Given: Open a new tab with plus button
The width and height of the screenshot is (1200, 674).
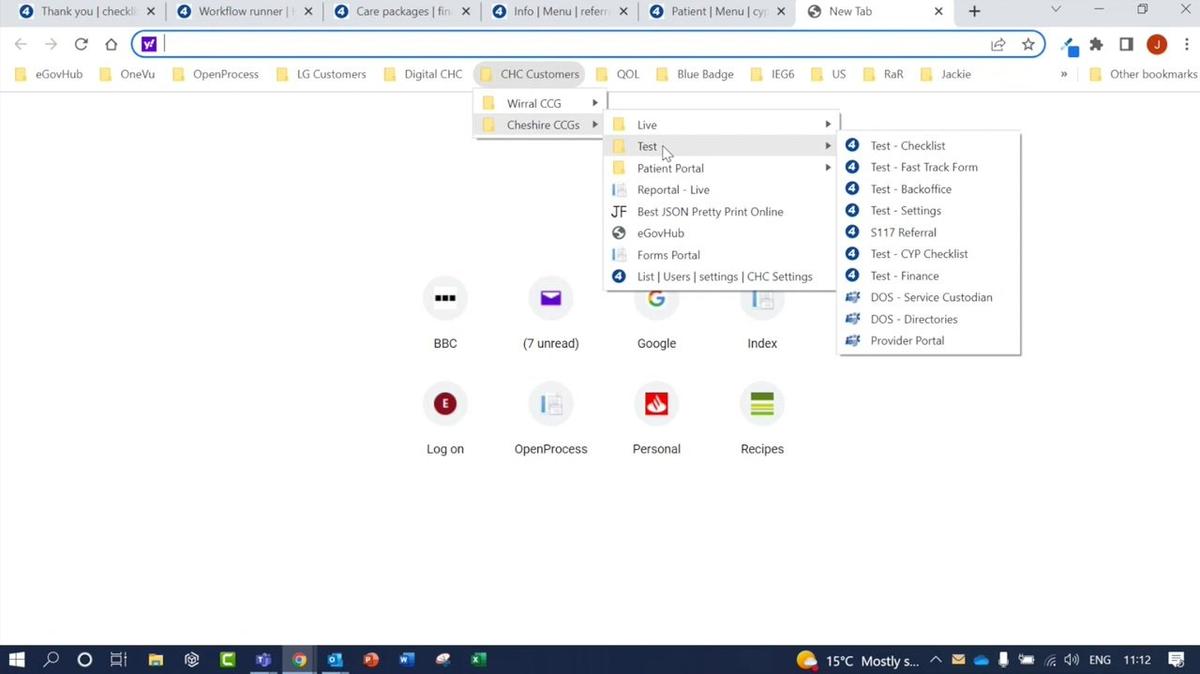Looking at the screenshot, I should coord(975,12).
